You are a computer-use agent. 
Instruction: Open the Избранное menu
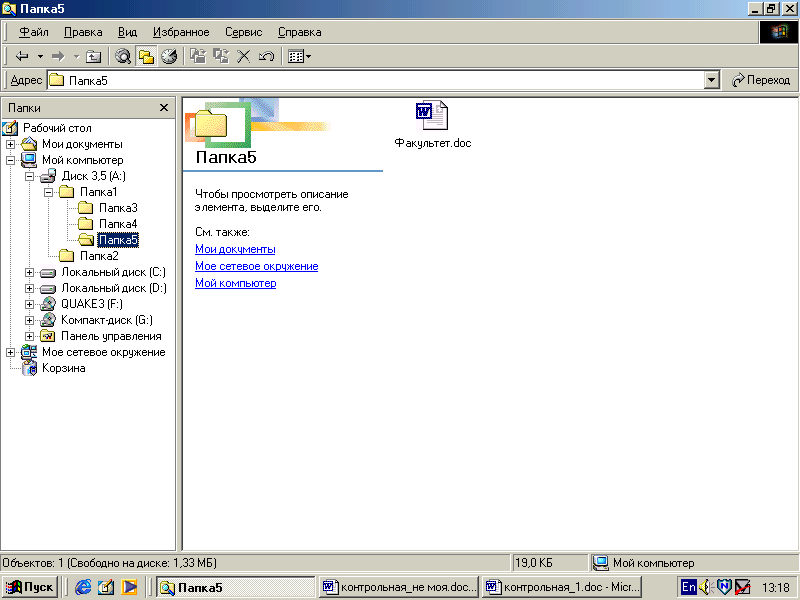click(181, 32)
